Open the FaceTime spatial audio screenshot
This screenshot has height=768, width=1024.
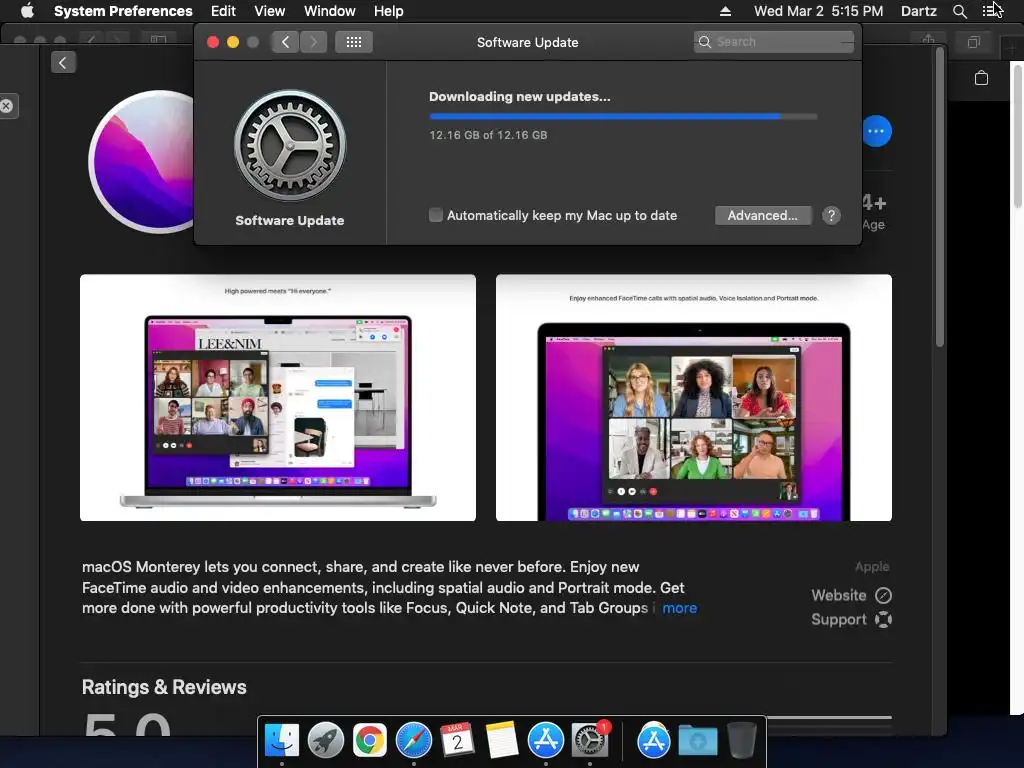pyautogui.click(x=694, y=397)
